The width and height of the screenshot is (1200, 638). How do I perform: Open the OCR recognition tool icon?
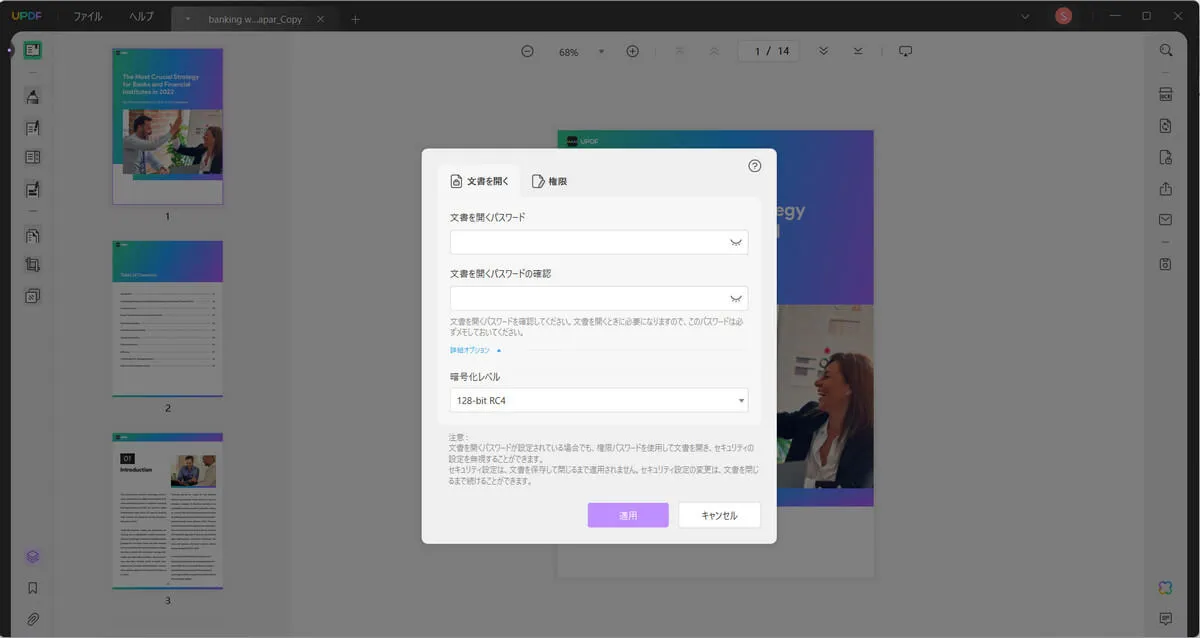click(1165, 95)
